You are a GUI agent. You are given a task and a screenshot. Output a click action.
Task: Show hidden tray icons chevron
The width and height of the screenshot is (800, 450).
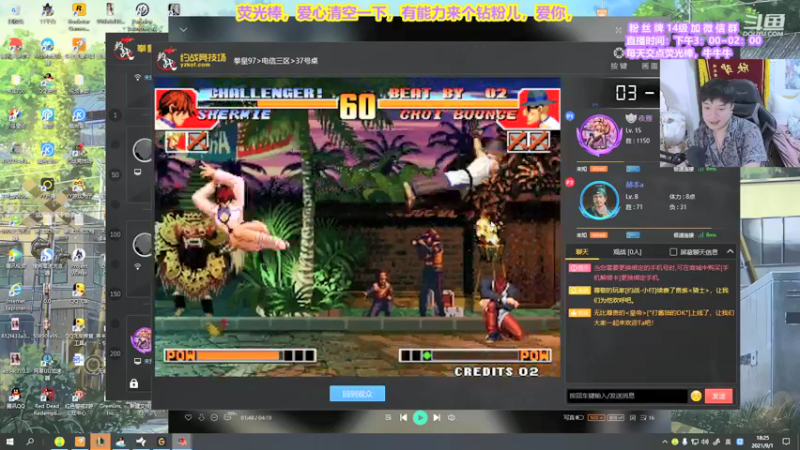pos(664,442)
